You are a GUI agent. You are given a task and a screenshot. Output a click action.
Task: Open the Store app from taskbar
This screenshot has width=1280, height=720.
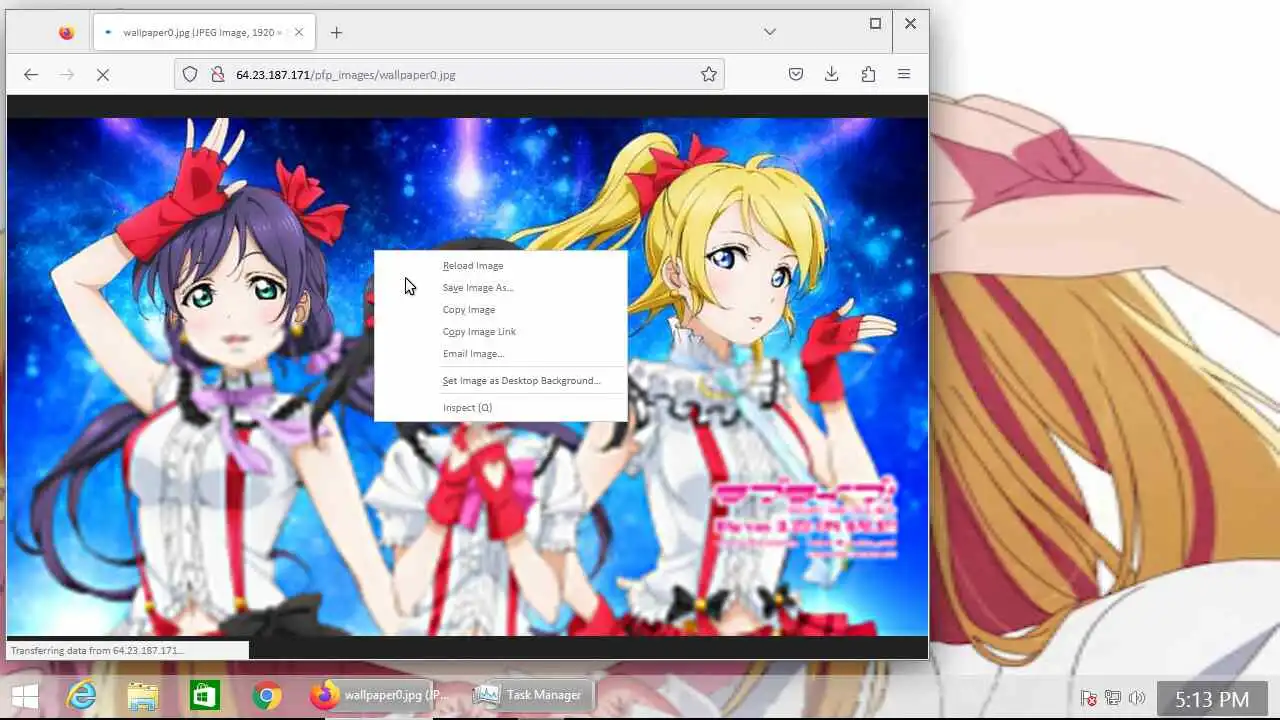205,696
